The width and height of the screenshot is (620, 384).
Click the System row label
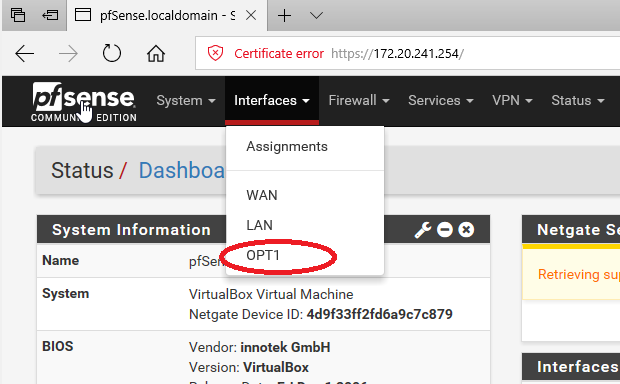pos(66,293)
